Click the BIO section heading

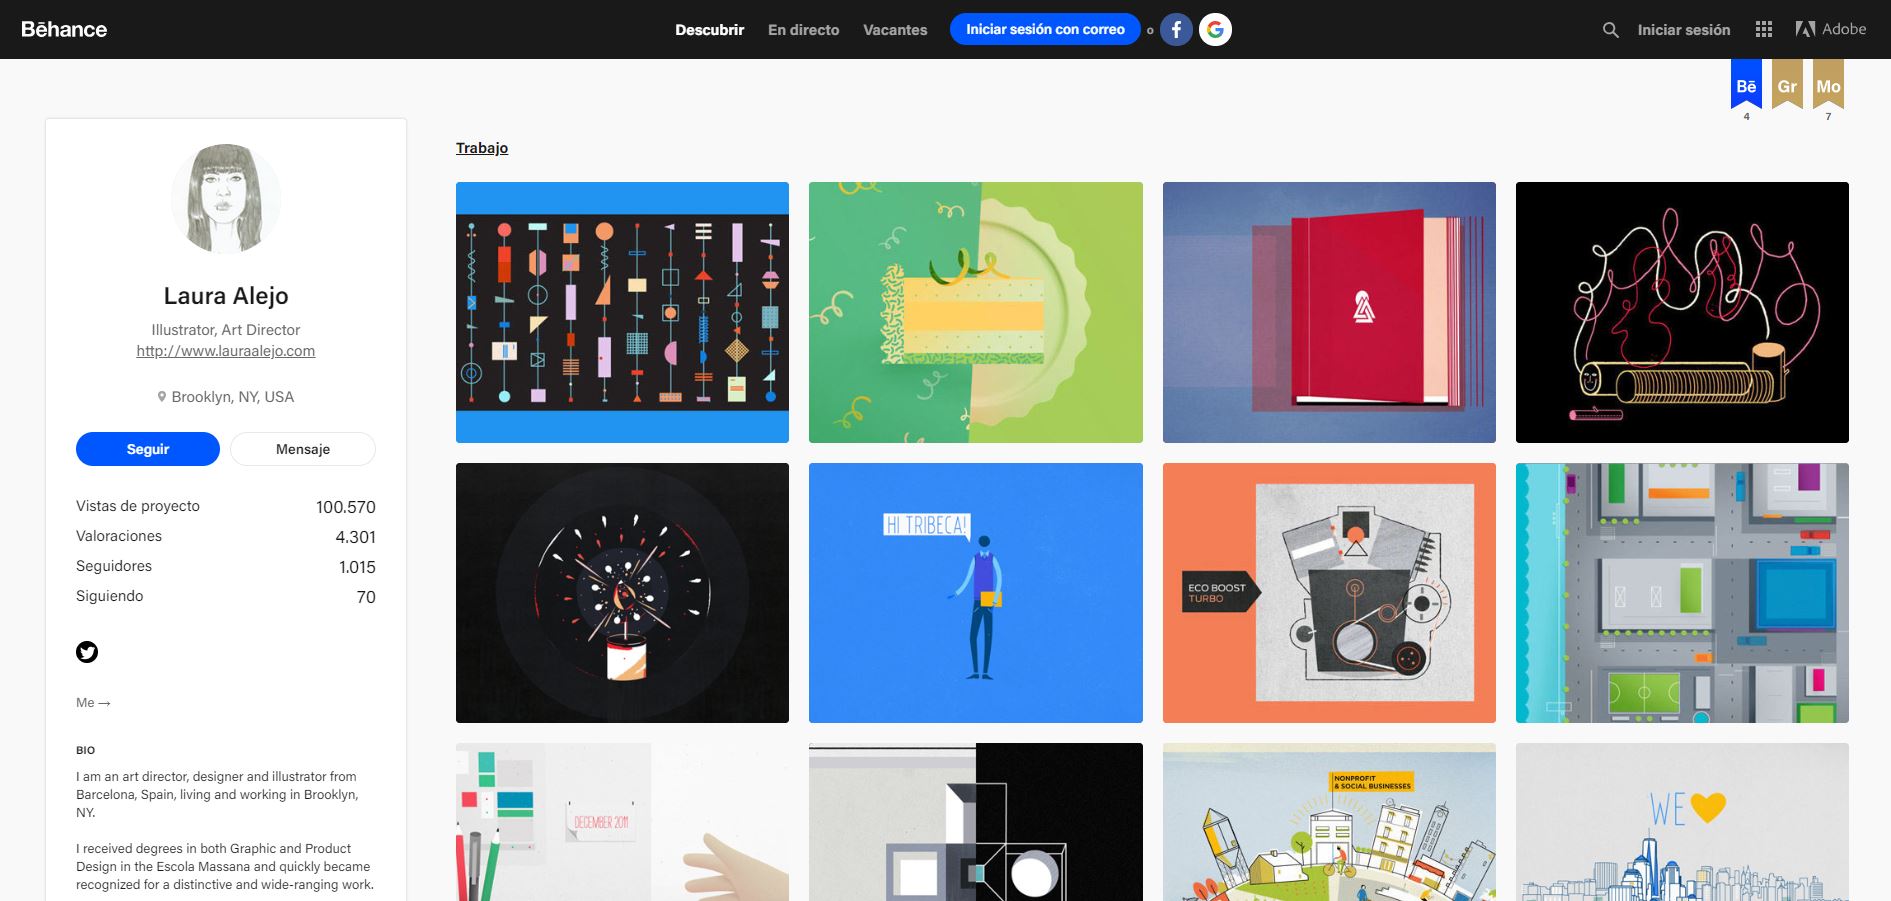click(85, 750)
